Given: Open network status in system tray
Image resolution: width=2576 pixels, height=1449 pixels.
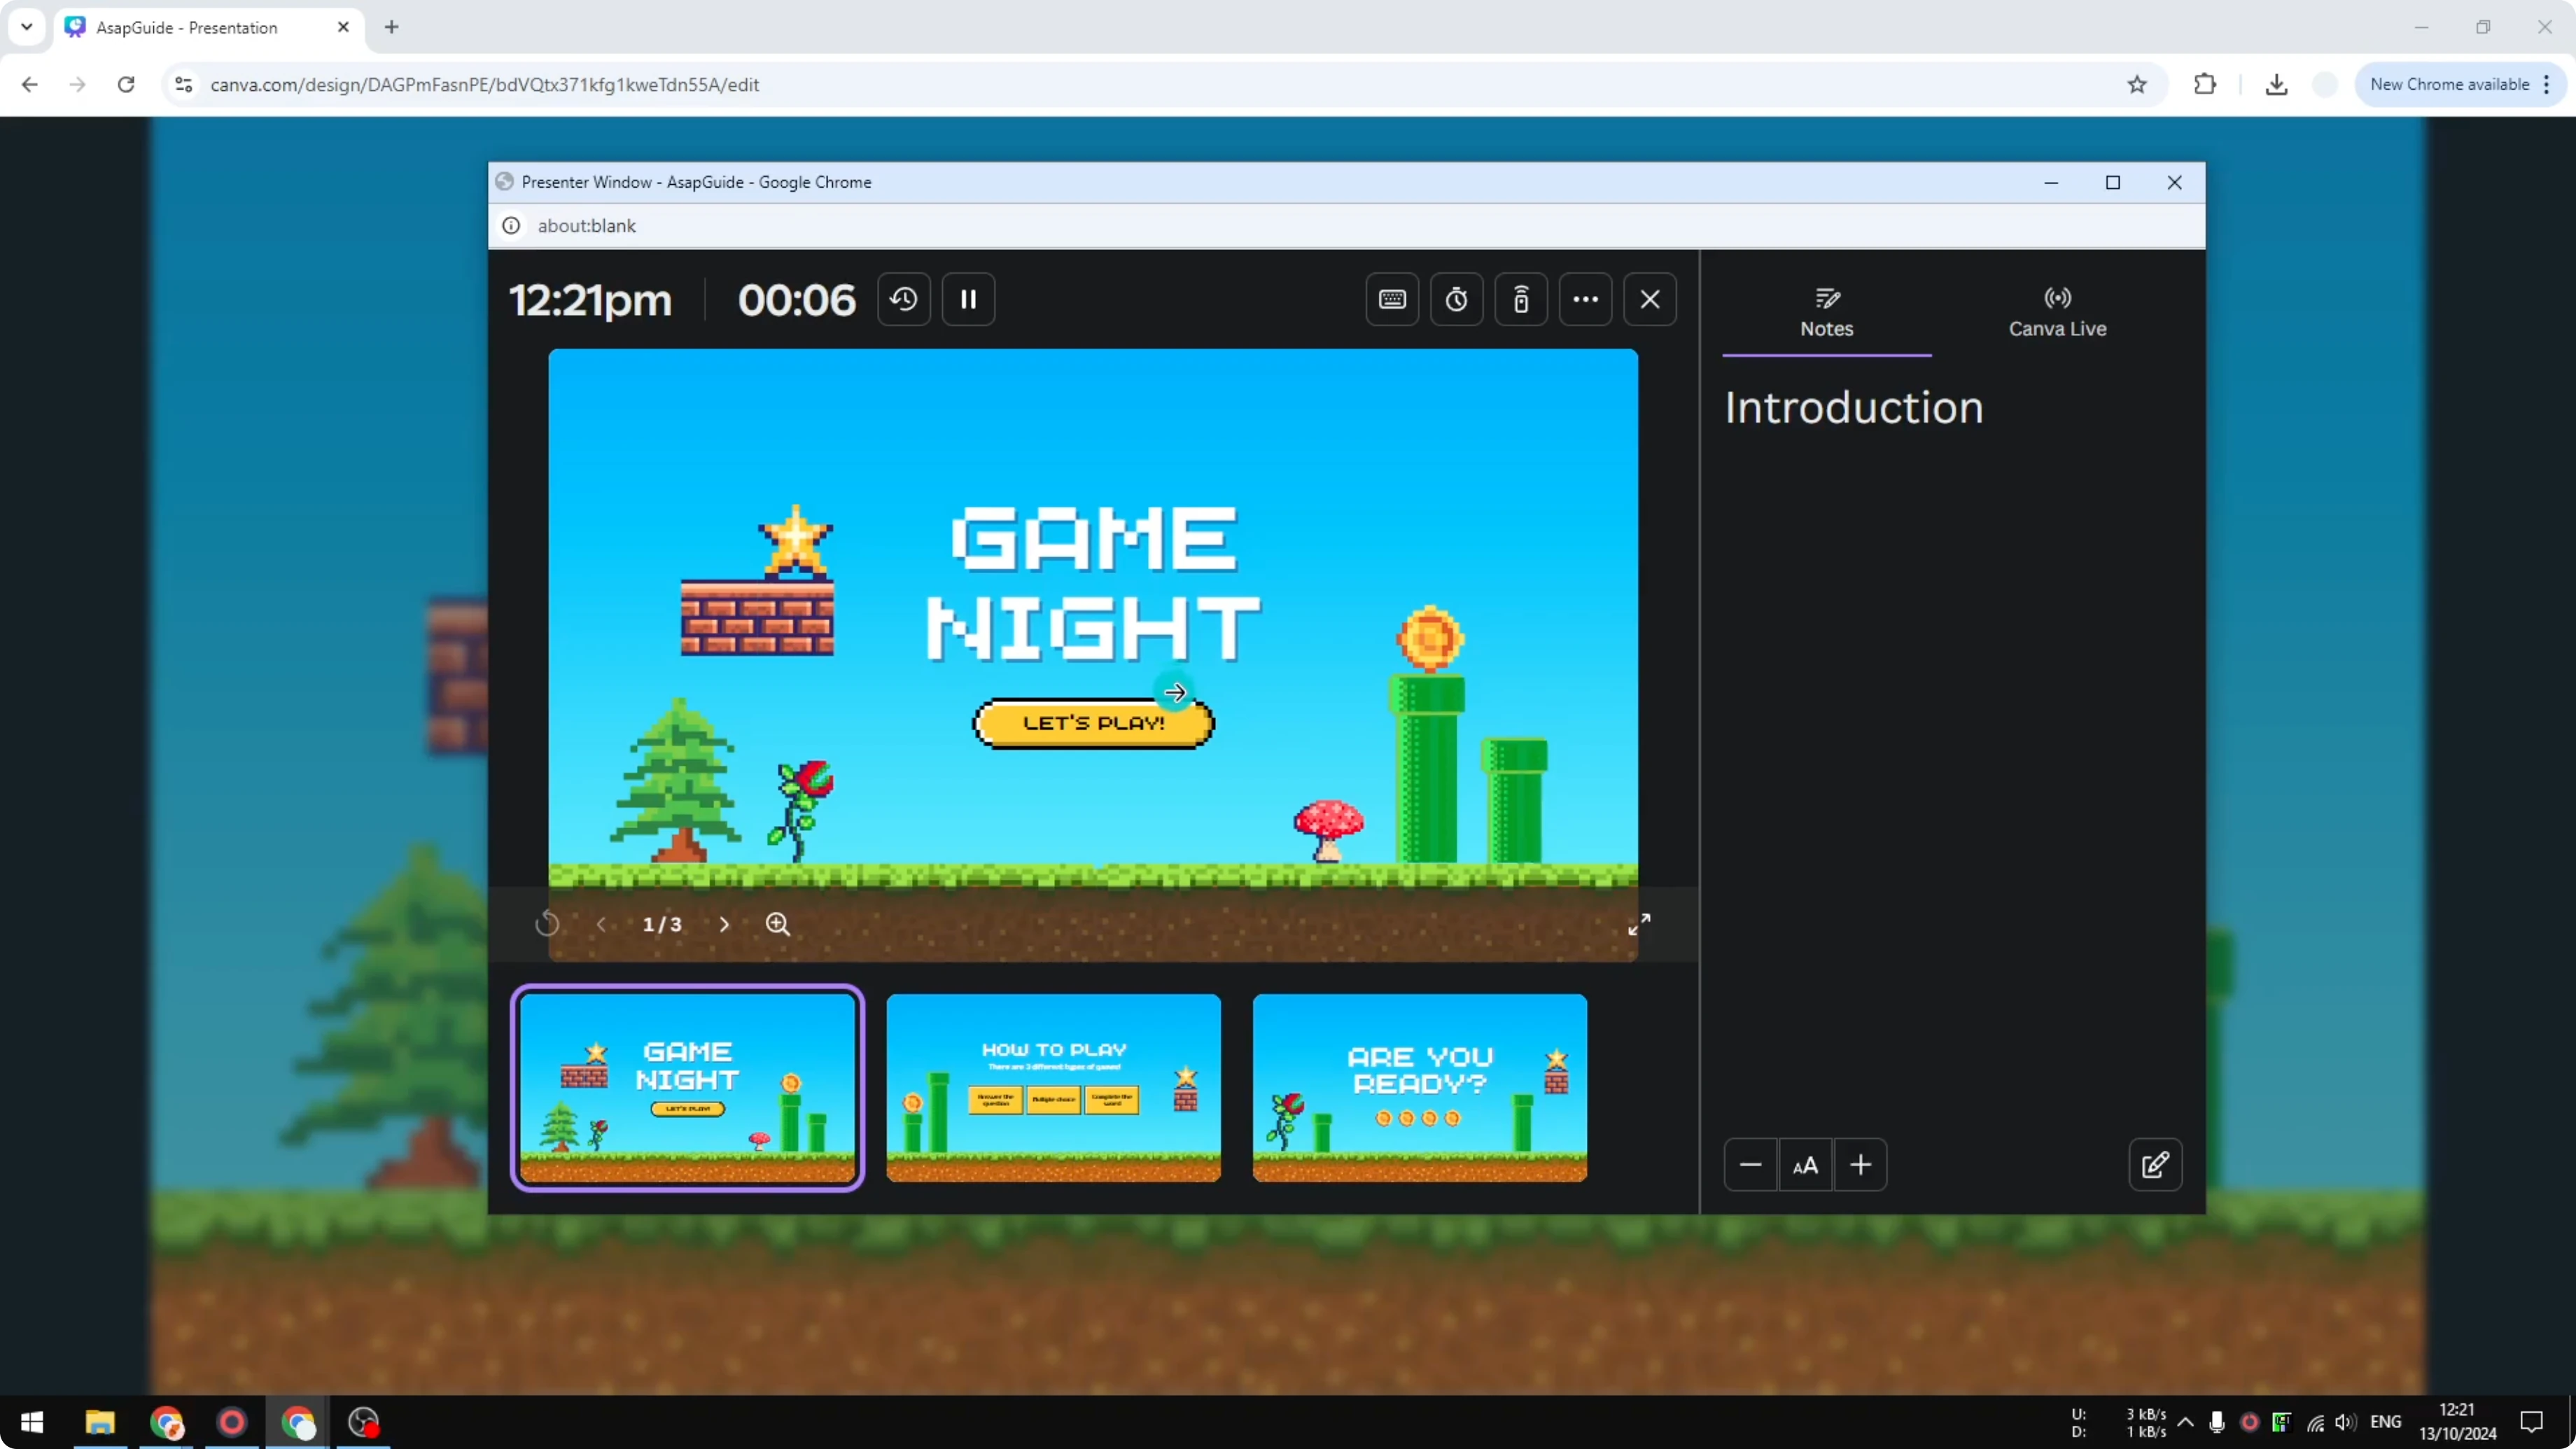Looking at the screenshot, I should click(2315, 1422).
